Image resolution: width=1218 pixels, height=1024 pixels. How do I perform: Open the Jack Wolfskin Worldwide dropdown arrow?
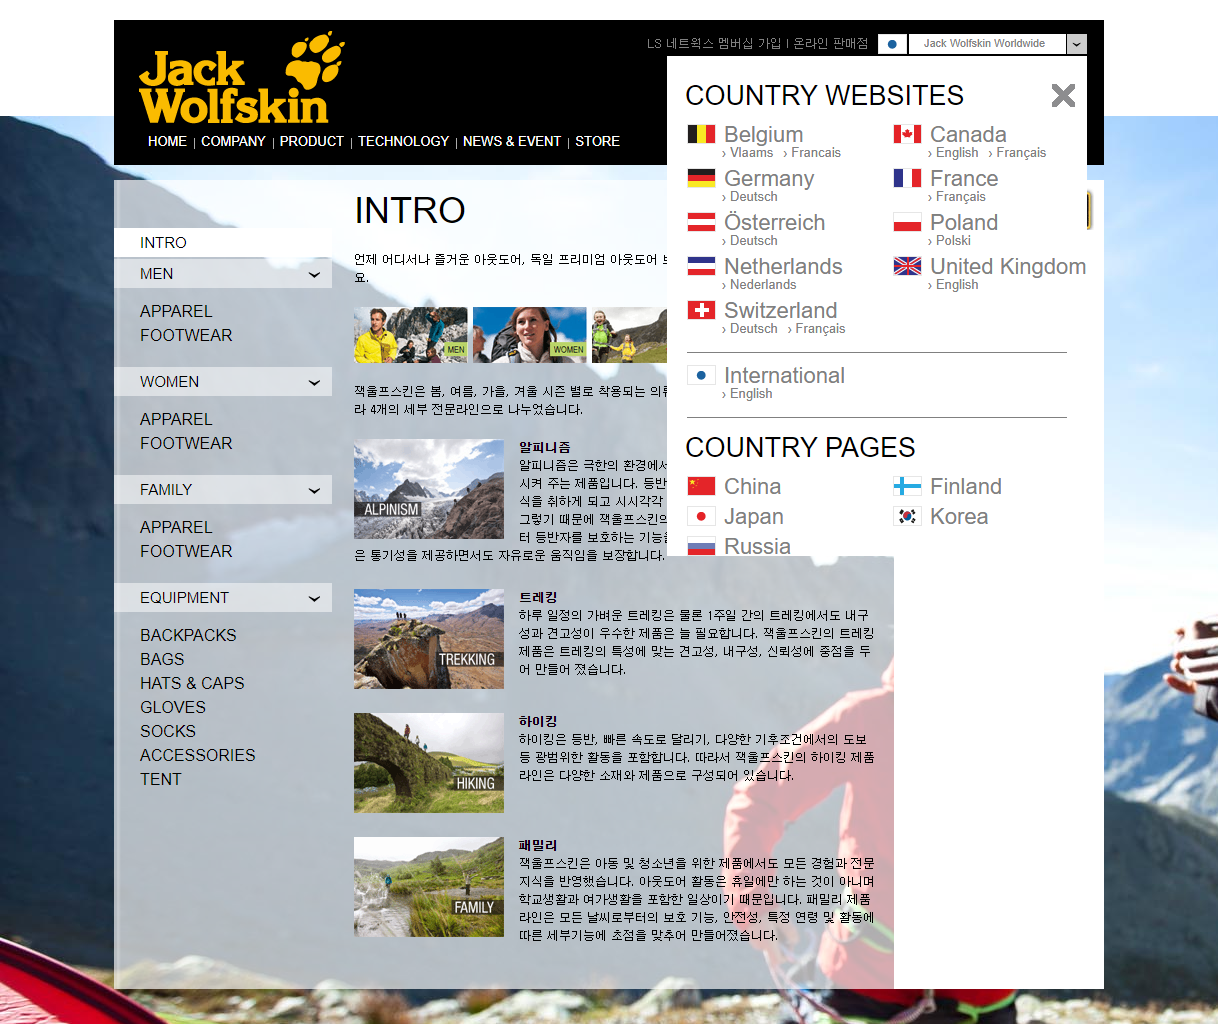coord(1077,44)
